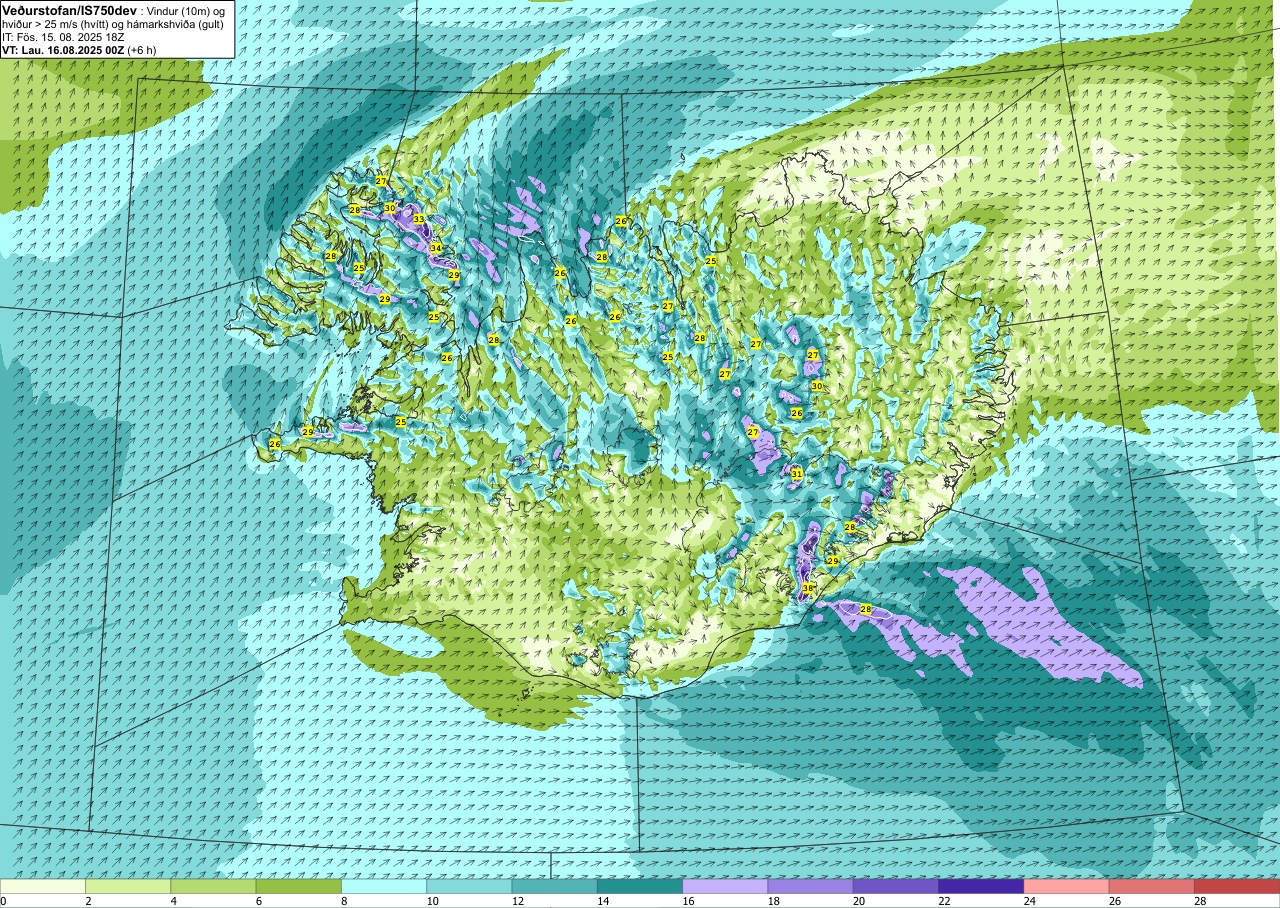
Task: Click the 10–12 m/s light teal legend swatch
Action: [x=469, y=886]
